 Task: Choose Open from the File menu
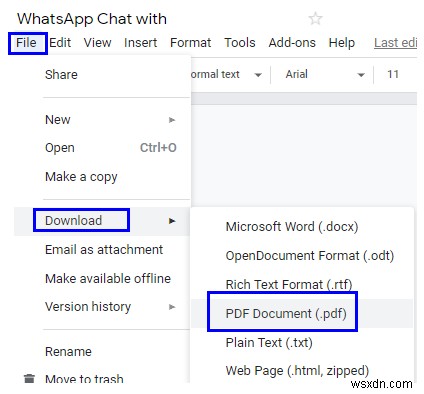[102, 148]
